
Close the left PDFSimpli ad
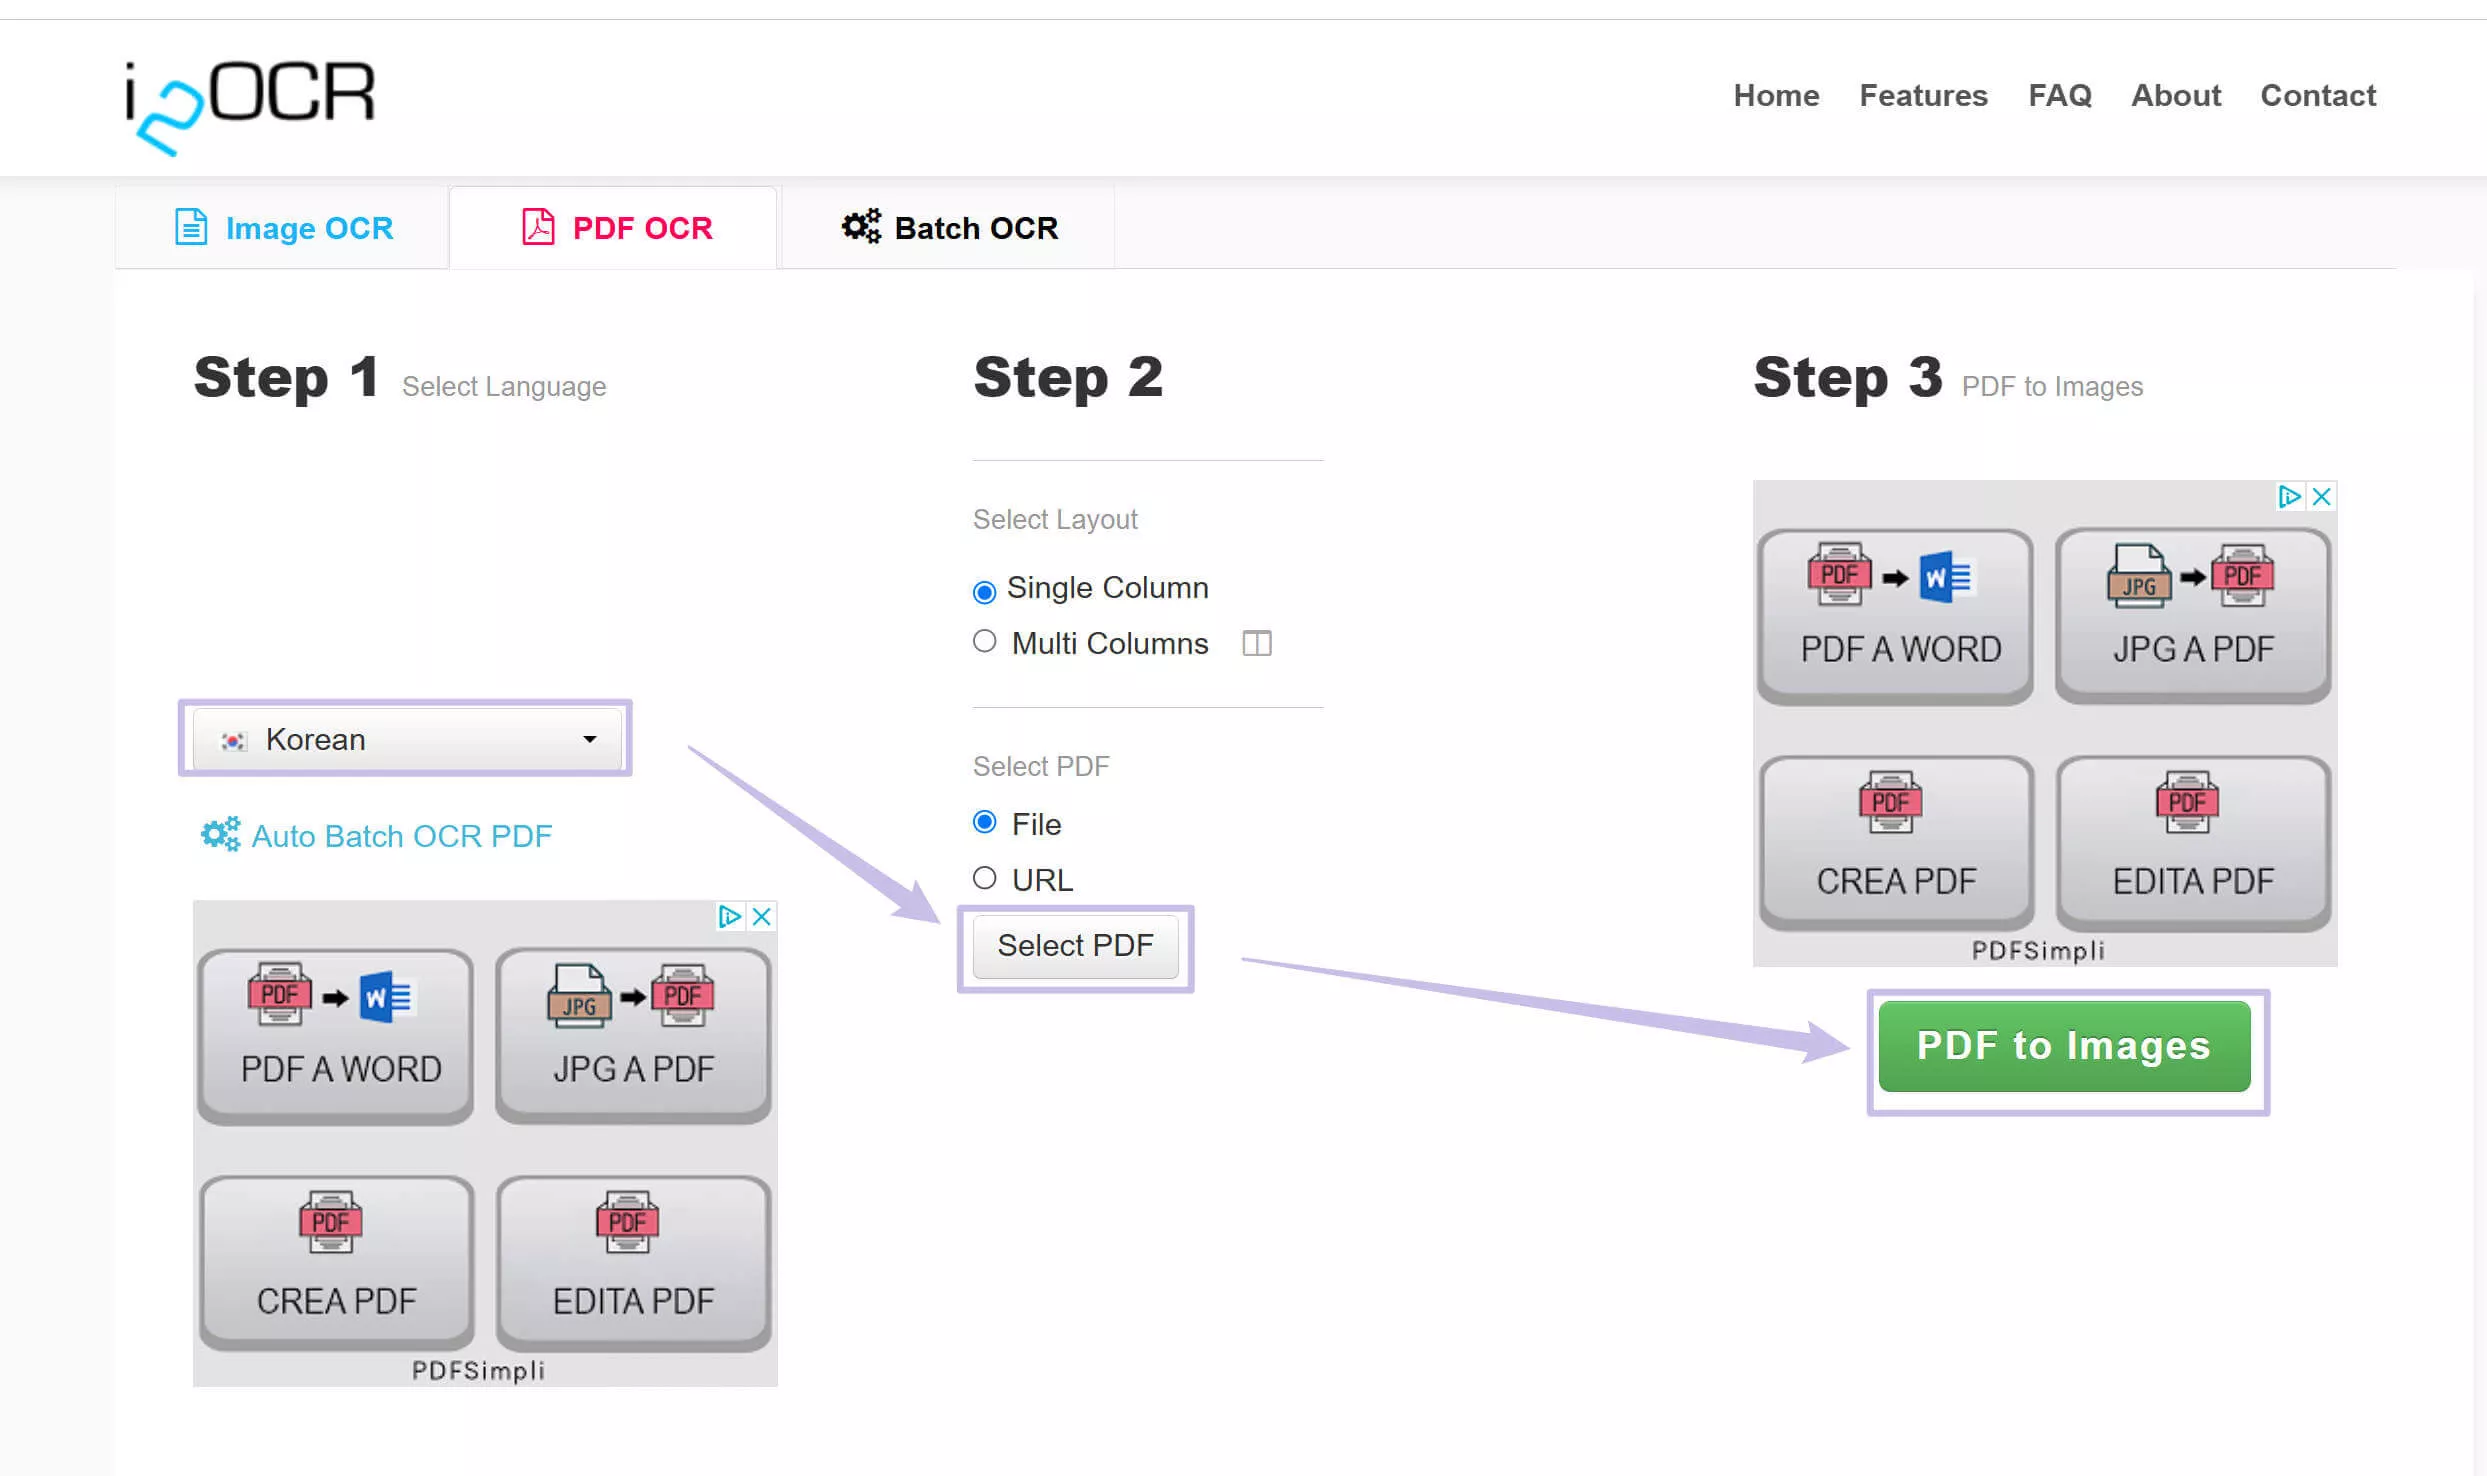point(762,916)
